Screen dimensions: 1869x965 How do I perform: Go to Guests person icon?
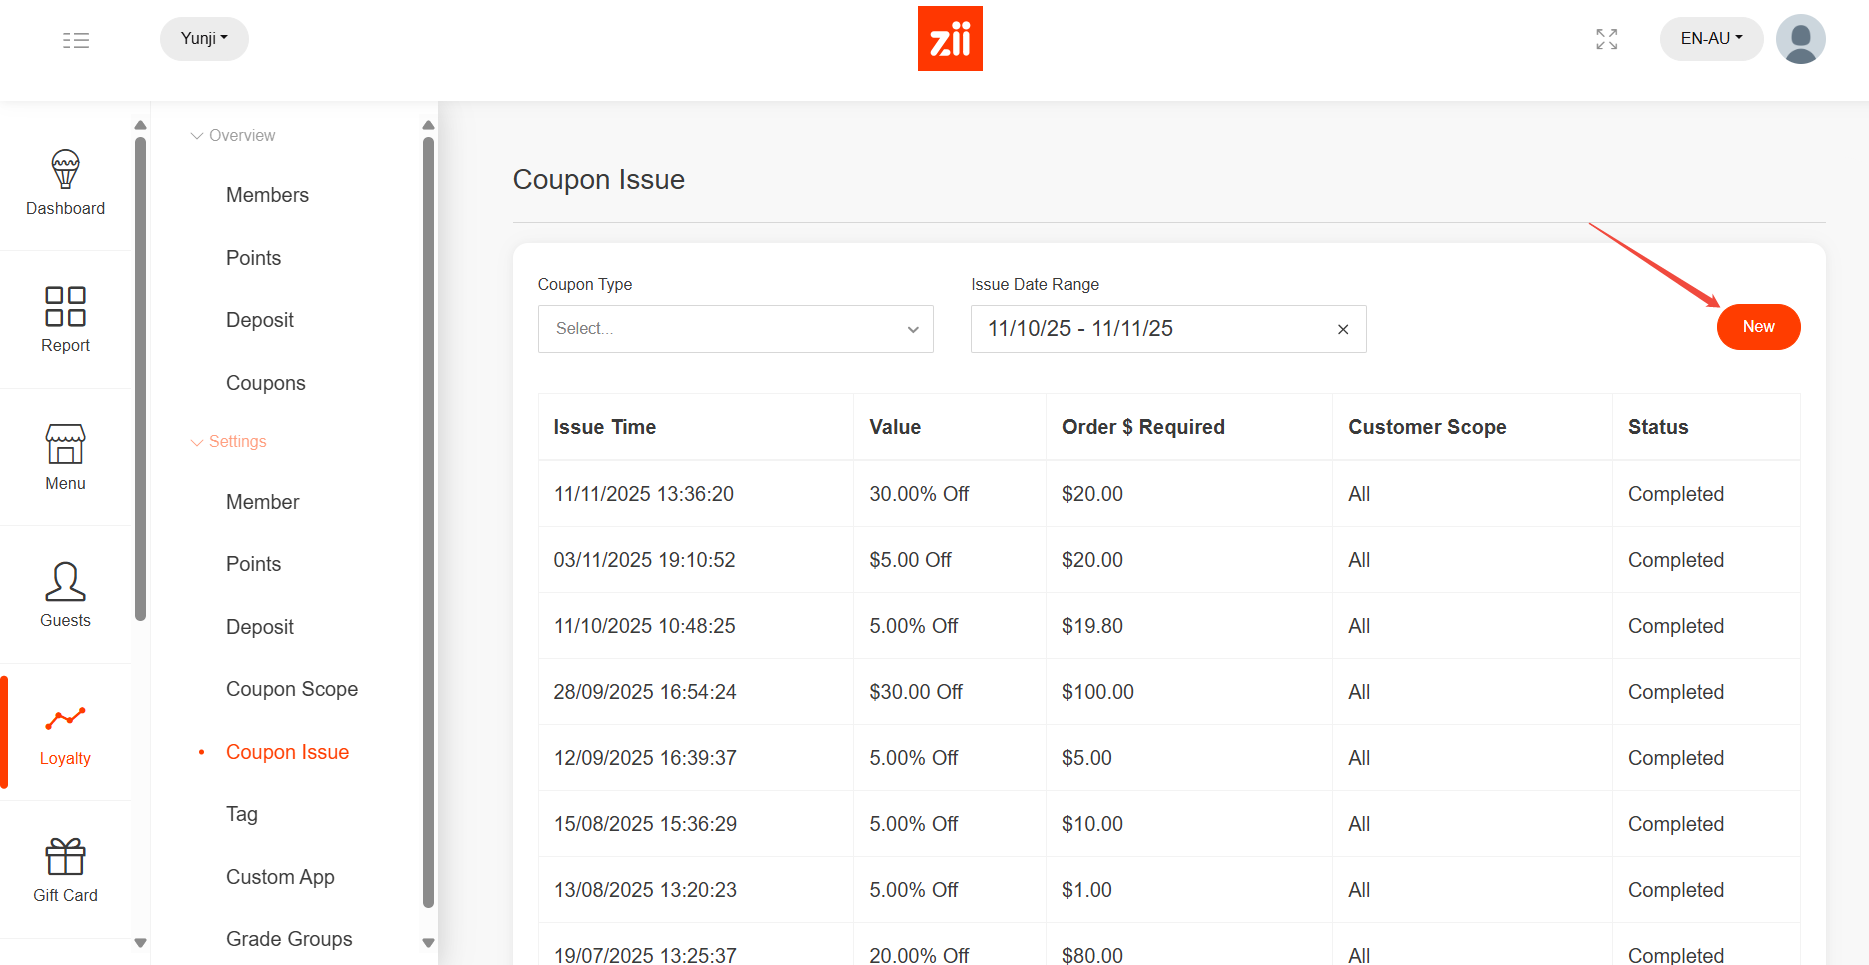point(65,581)
